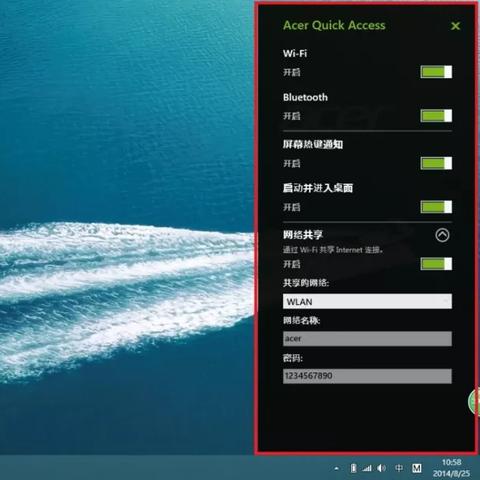Image resolution: width=480 pixels, height=480 pixels.
Task: Click the '通过 Wi-Fi 共享 Internet 连接' description
Action: pos(333,250)
